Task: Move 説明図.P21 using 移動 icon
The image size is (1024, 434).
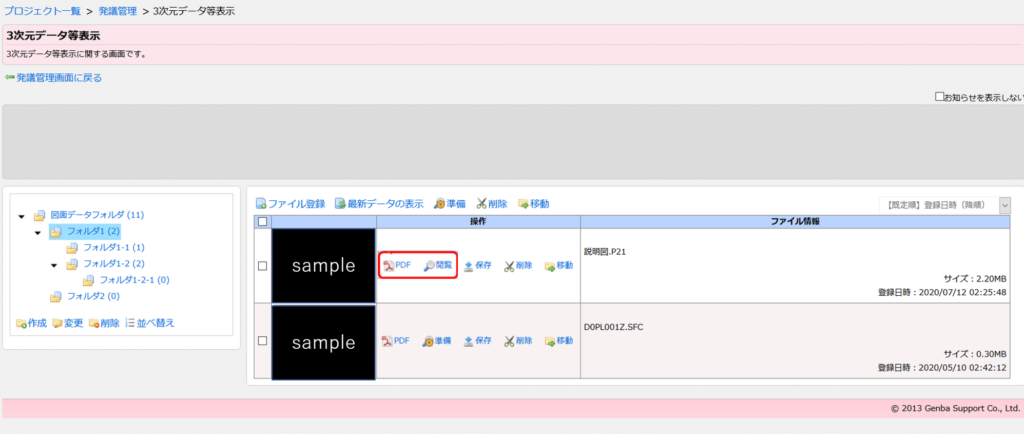Action: point(558,266)
